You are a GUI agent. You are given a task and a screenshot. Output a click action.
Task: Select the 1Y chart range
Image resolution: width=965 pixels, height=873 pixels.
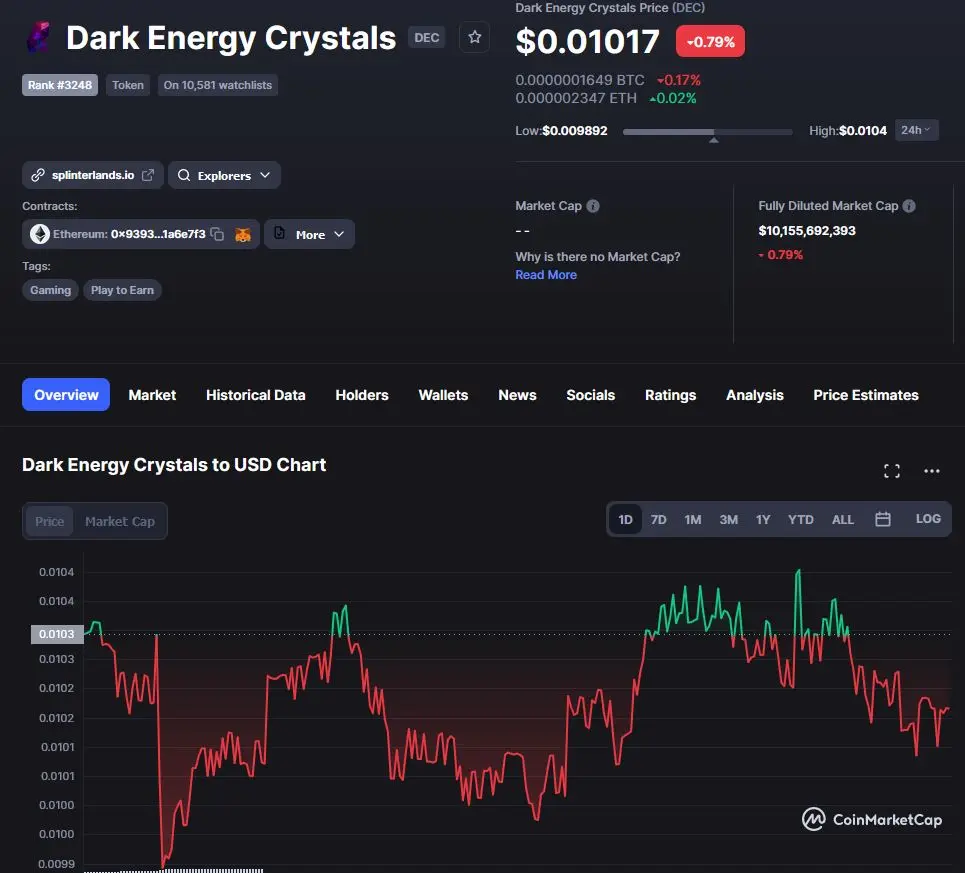pyautogui.click(x=763, y=520)
